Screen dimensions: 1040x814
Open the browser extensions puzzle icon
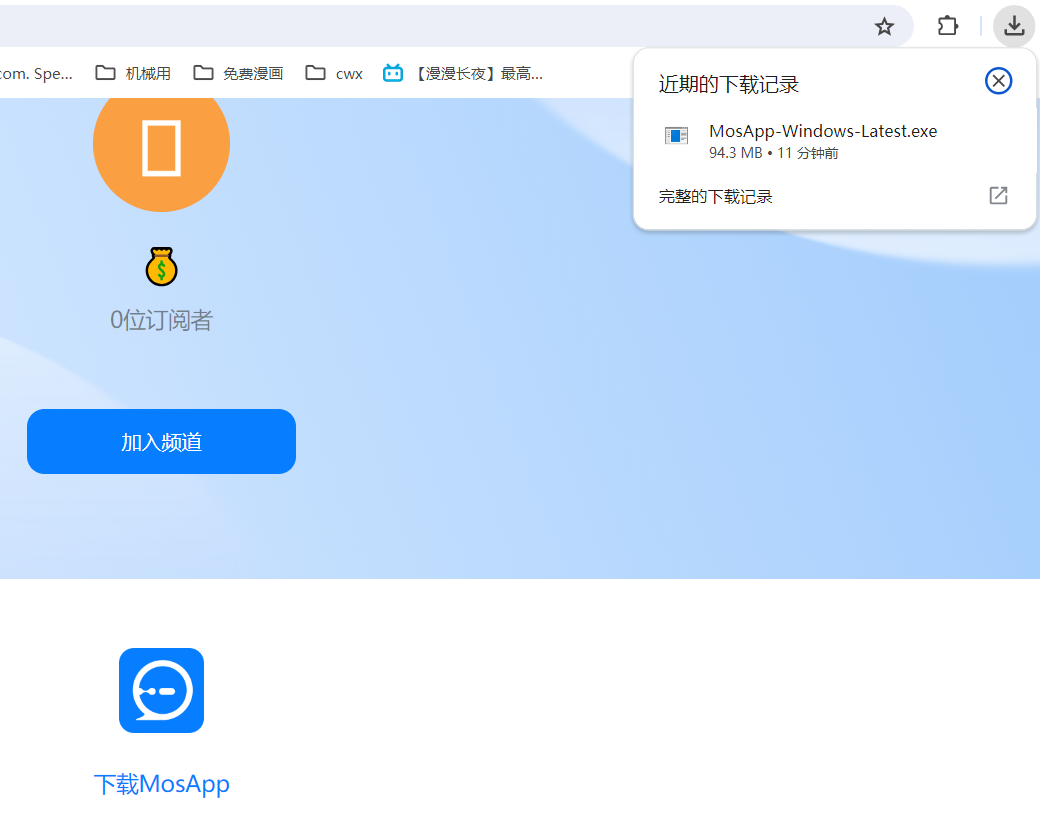(947, 27)
